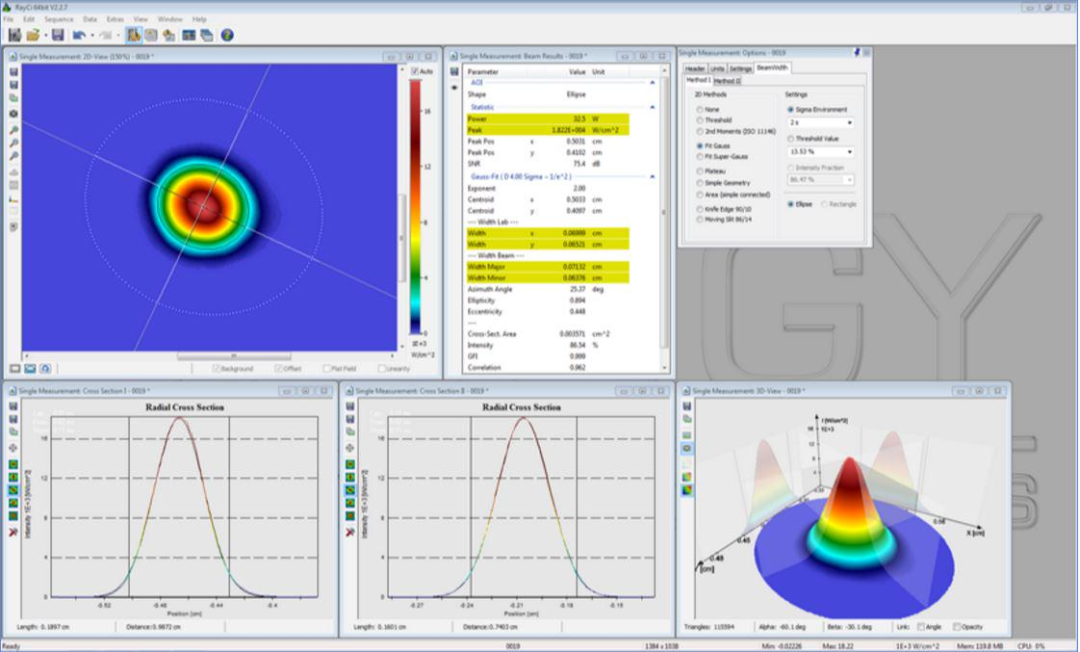Click the open folder icon in main toolbar

tap(34, 35)
